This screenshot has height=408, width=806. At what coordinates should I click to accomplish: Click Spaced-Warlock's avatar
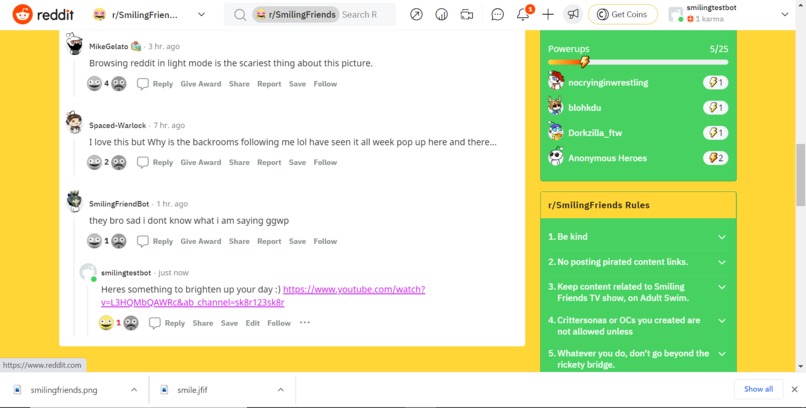(74, 122)
